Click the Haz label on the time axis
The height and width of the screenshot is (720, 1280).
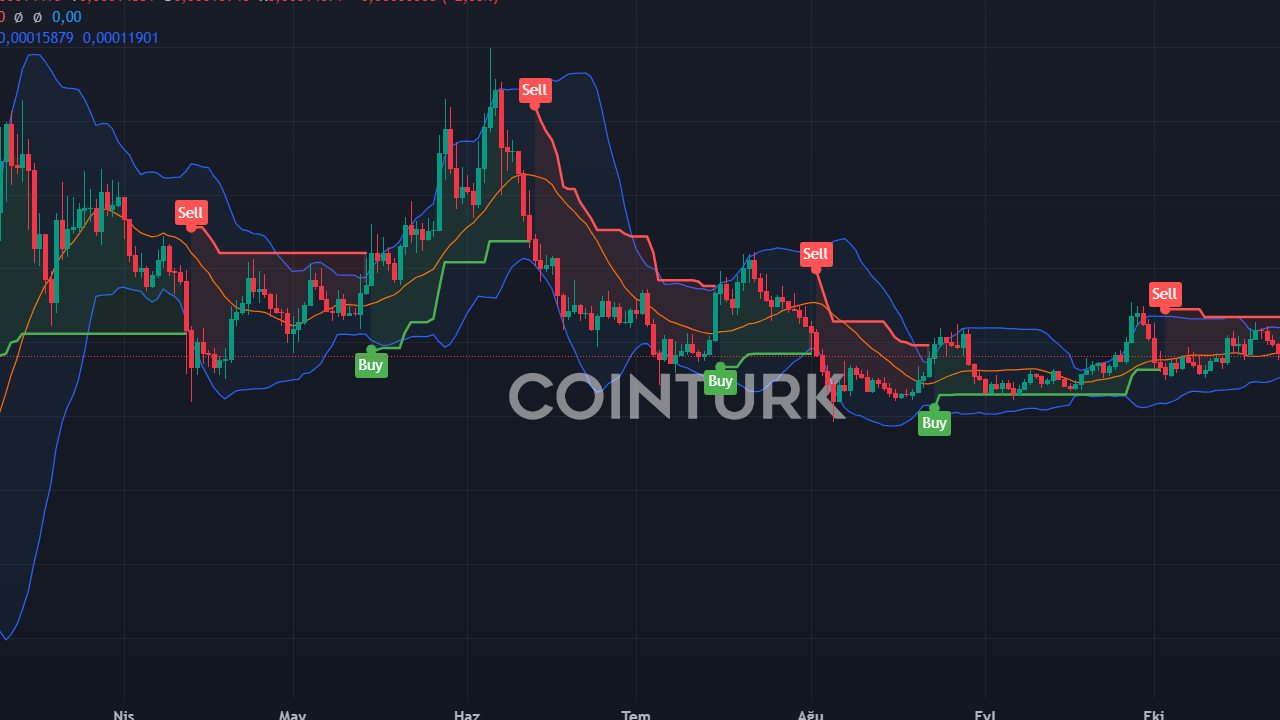pyautogui.click(x=467, y=714)
